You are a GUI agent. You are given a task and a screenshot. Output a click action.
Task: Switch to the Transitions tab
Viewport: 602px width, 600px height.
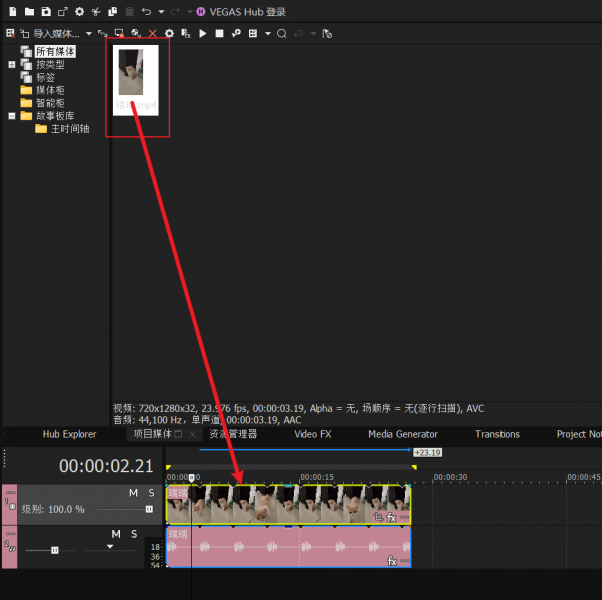point(497,435)
